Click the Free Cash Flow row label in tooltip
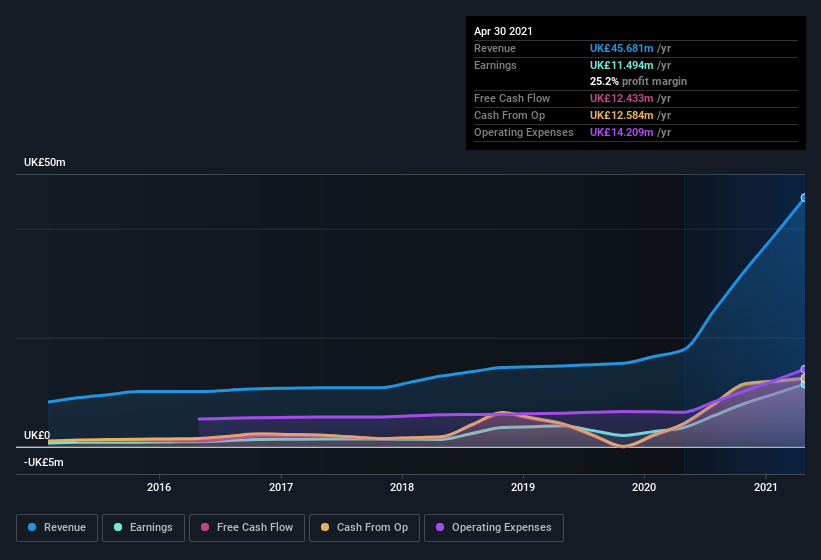The image size is (821, 560). click(x=512, y=98)
